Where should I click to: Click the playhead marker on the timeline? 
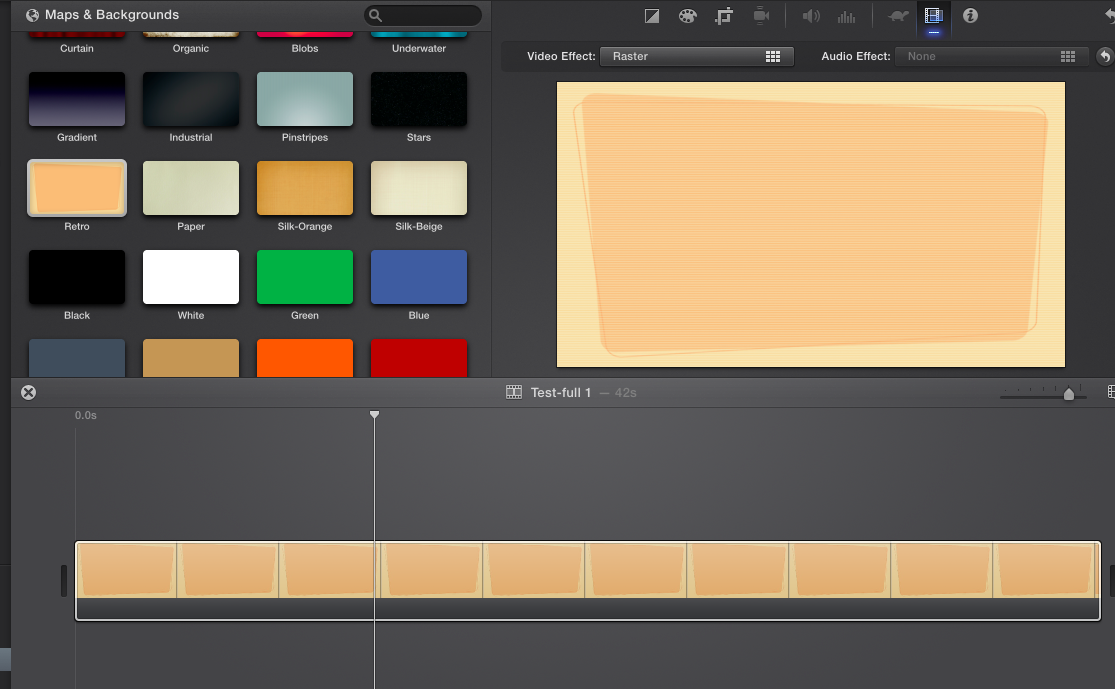click(x=375, y=414)
